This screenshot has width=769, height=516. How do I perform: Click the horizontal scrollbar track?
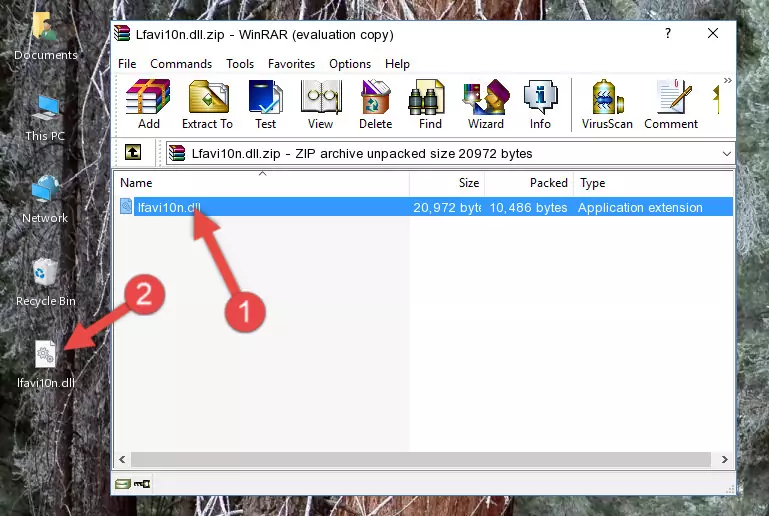coord(421,460)
